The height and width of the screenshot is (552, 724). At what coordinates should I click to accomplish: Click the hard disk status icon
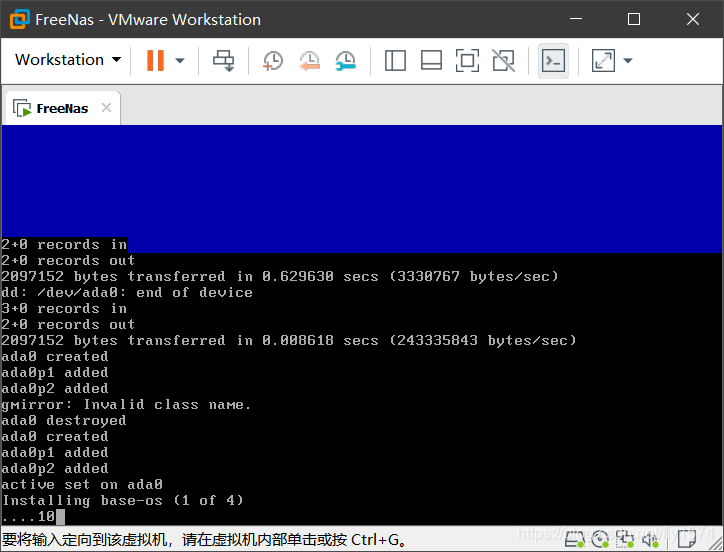[x=575, y=539]
